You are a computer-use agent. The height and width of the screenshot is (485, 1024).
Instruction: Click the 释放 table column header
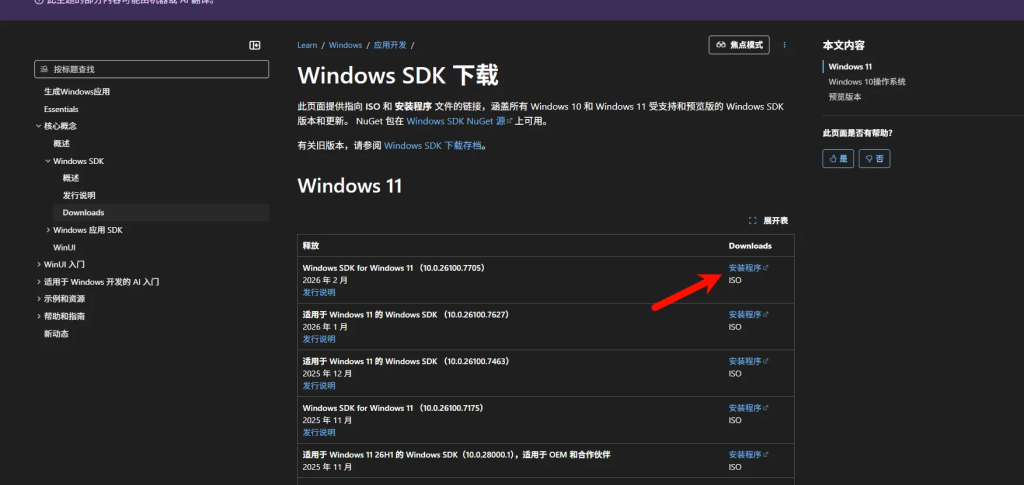pyautogui.click(x=311, y=246)
